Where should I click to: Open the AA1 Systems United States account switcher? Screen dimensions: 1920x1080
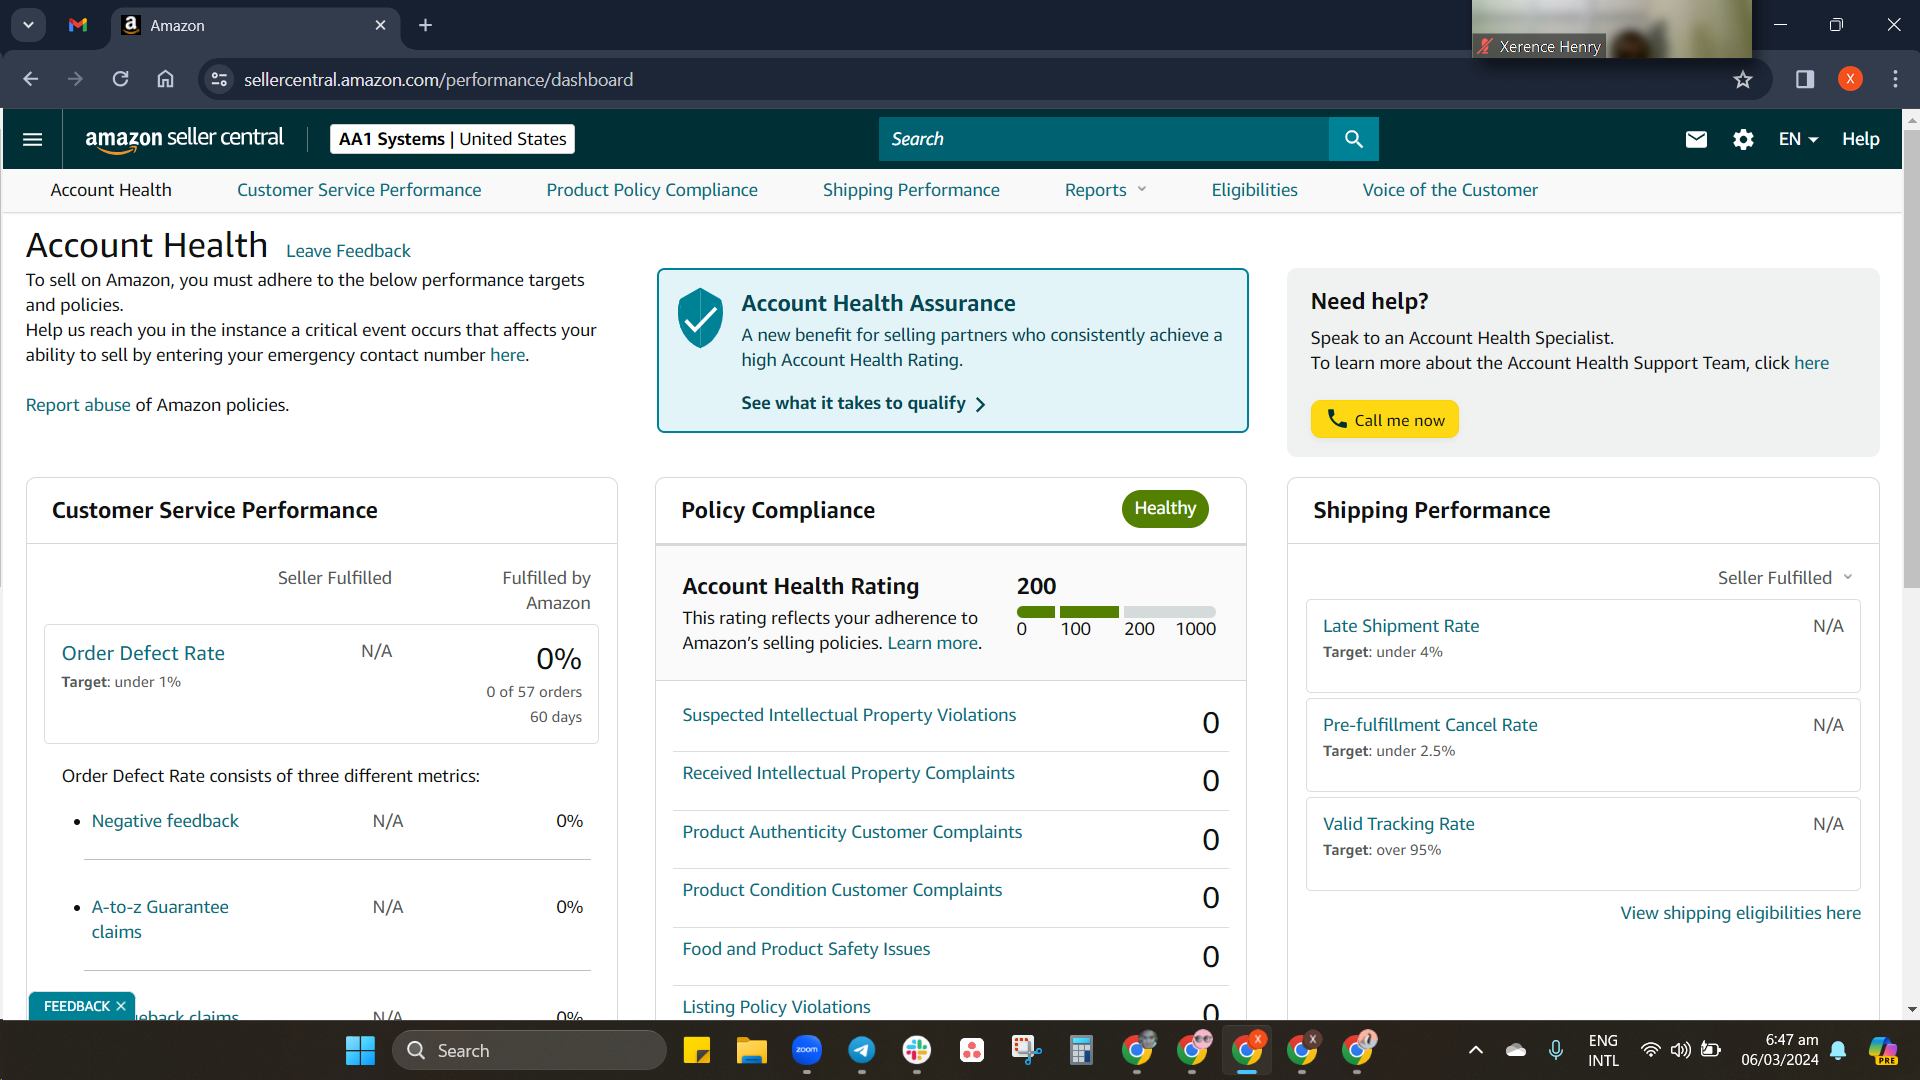452,139
